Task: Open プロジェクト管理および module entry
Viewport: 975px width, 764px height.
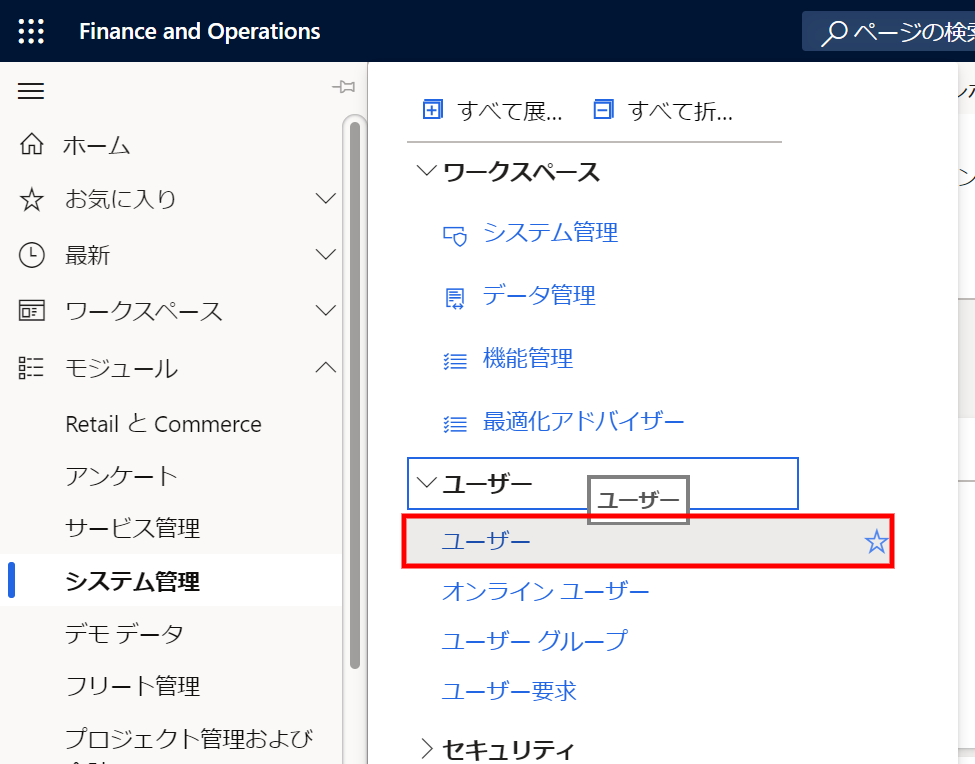Action: 189,739
